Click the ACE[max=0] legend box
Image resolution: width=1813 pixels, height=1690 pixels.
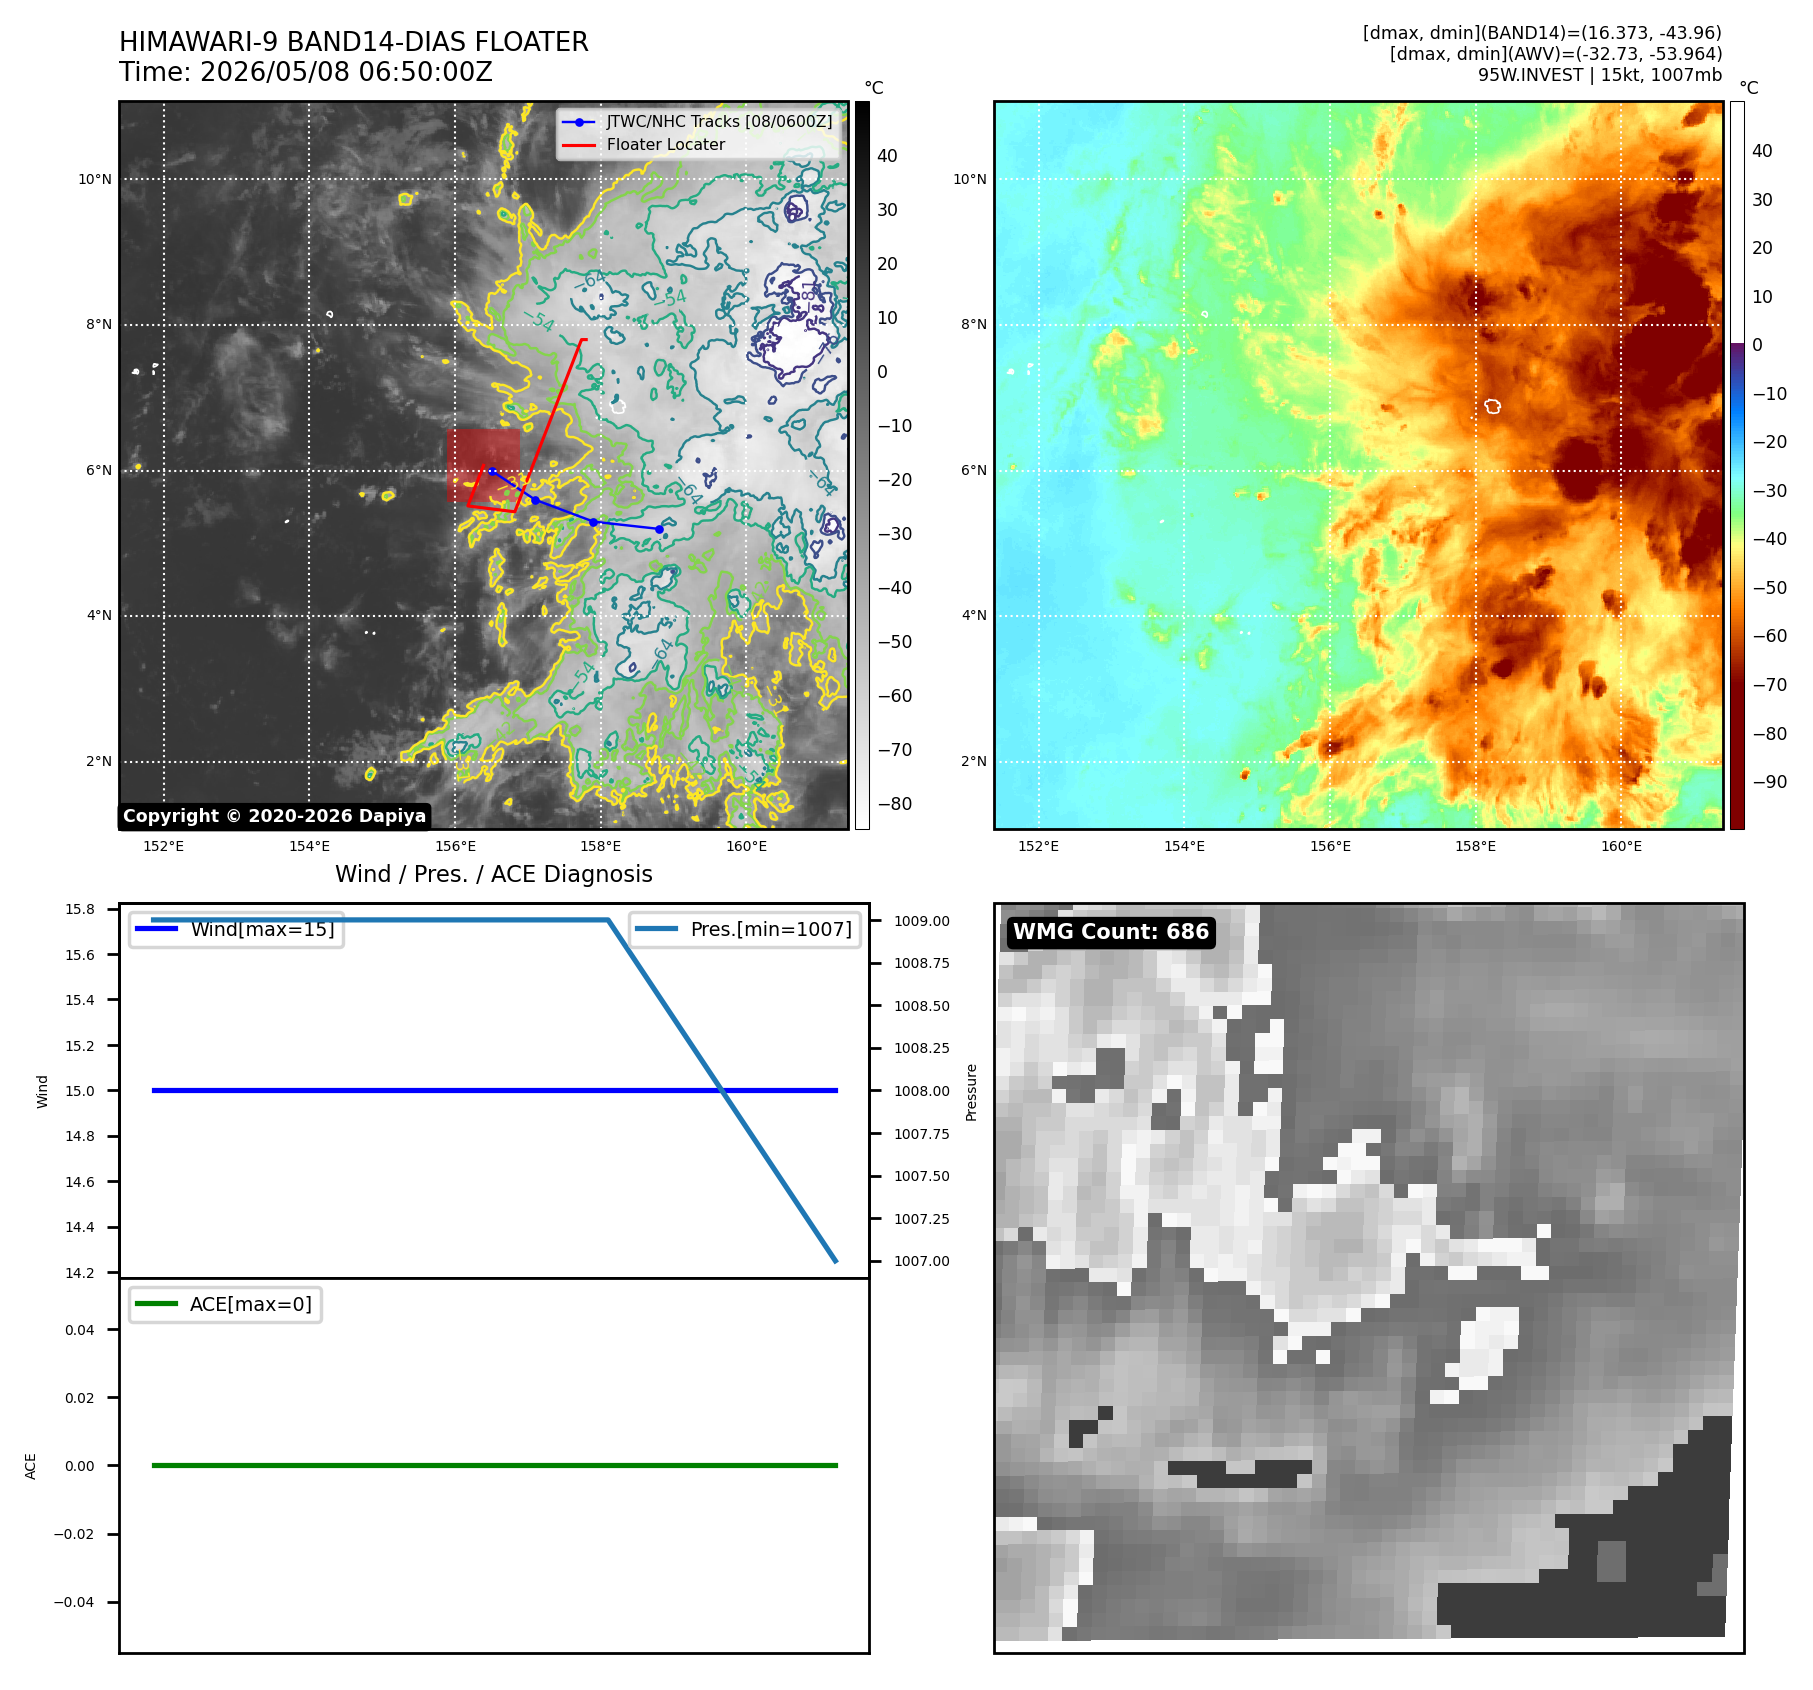point(225,1304)
